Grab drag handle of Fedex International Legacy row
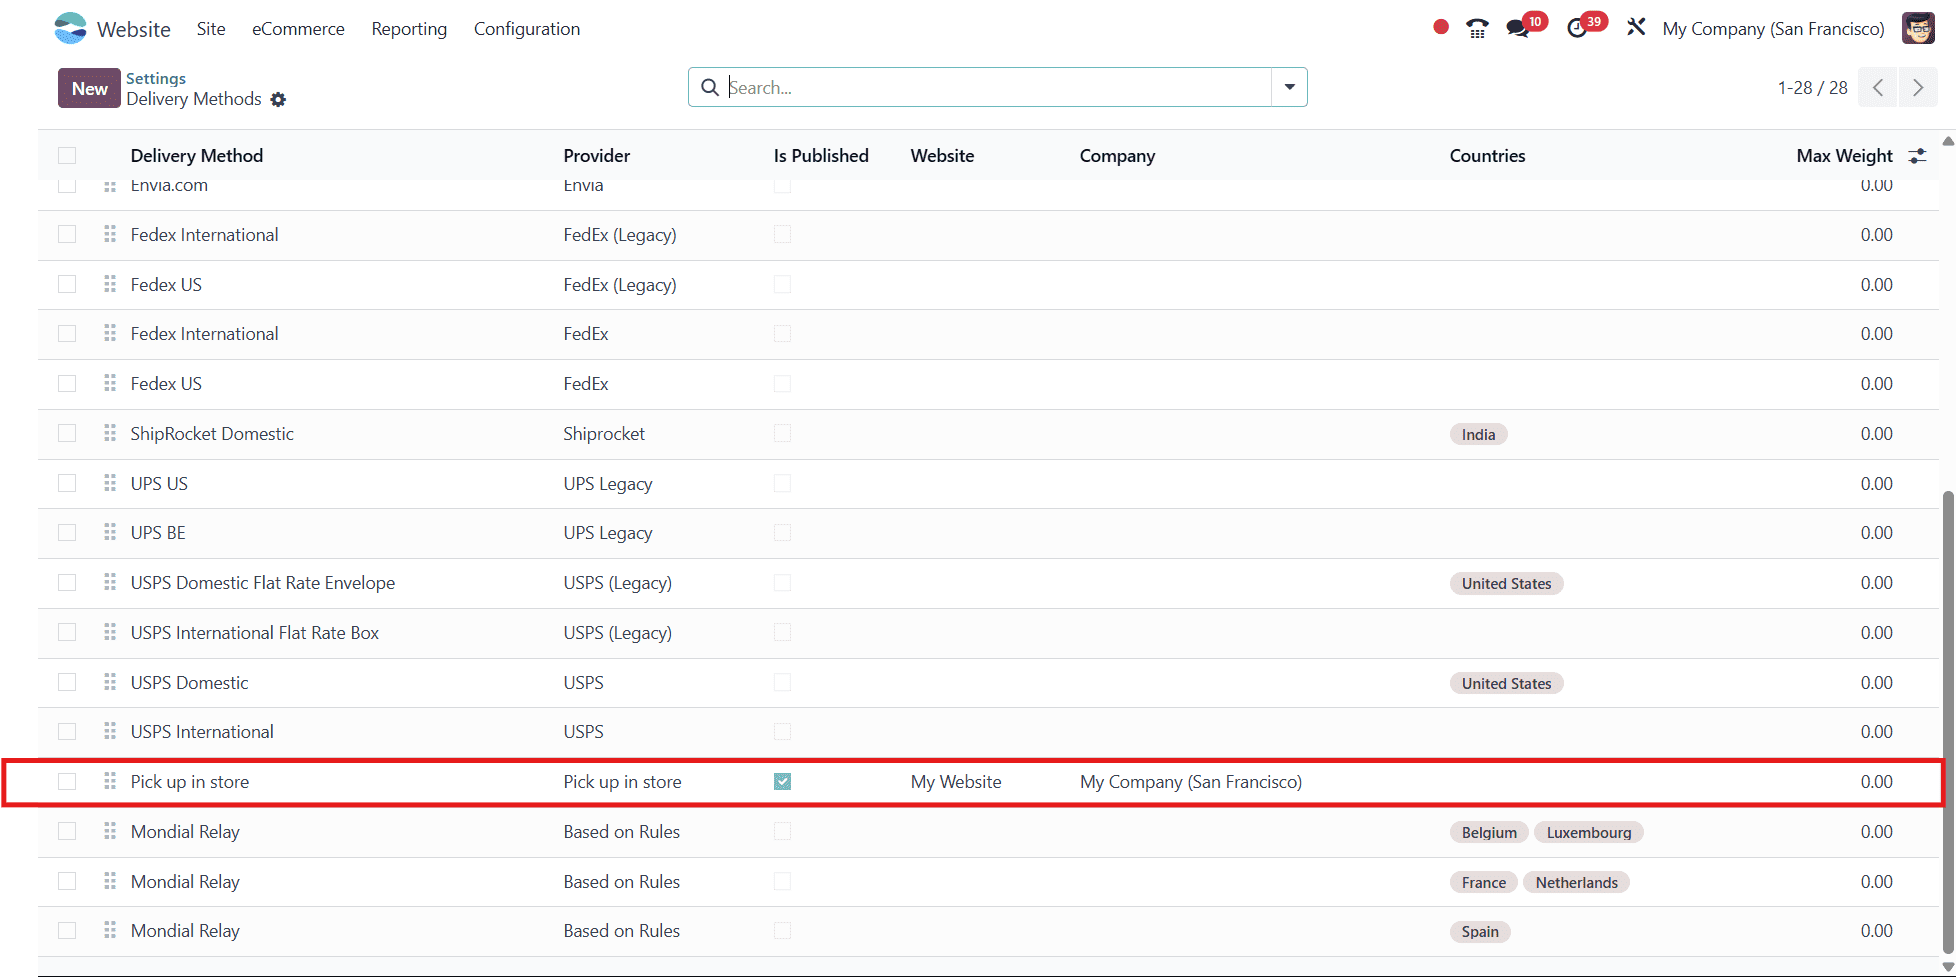 coord(110,234)
